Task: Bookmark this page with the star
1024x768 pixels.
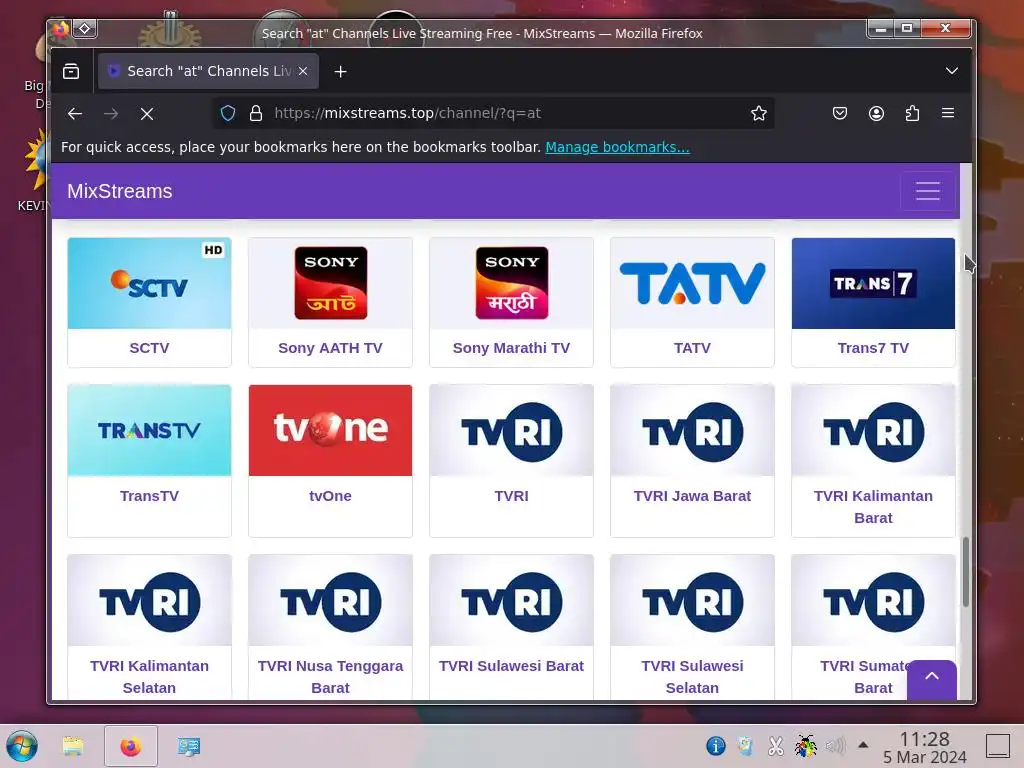Action: pyautogui.click(x=759, y=114)
